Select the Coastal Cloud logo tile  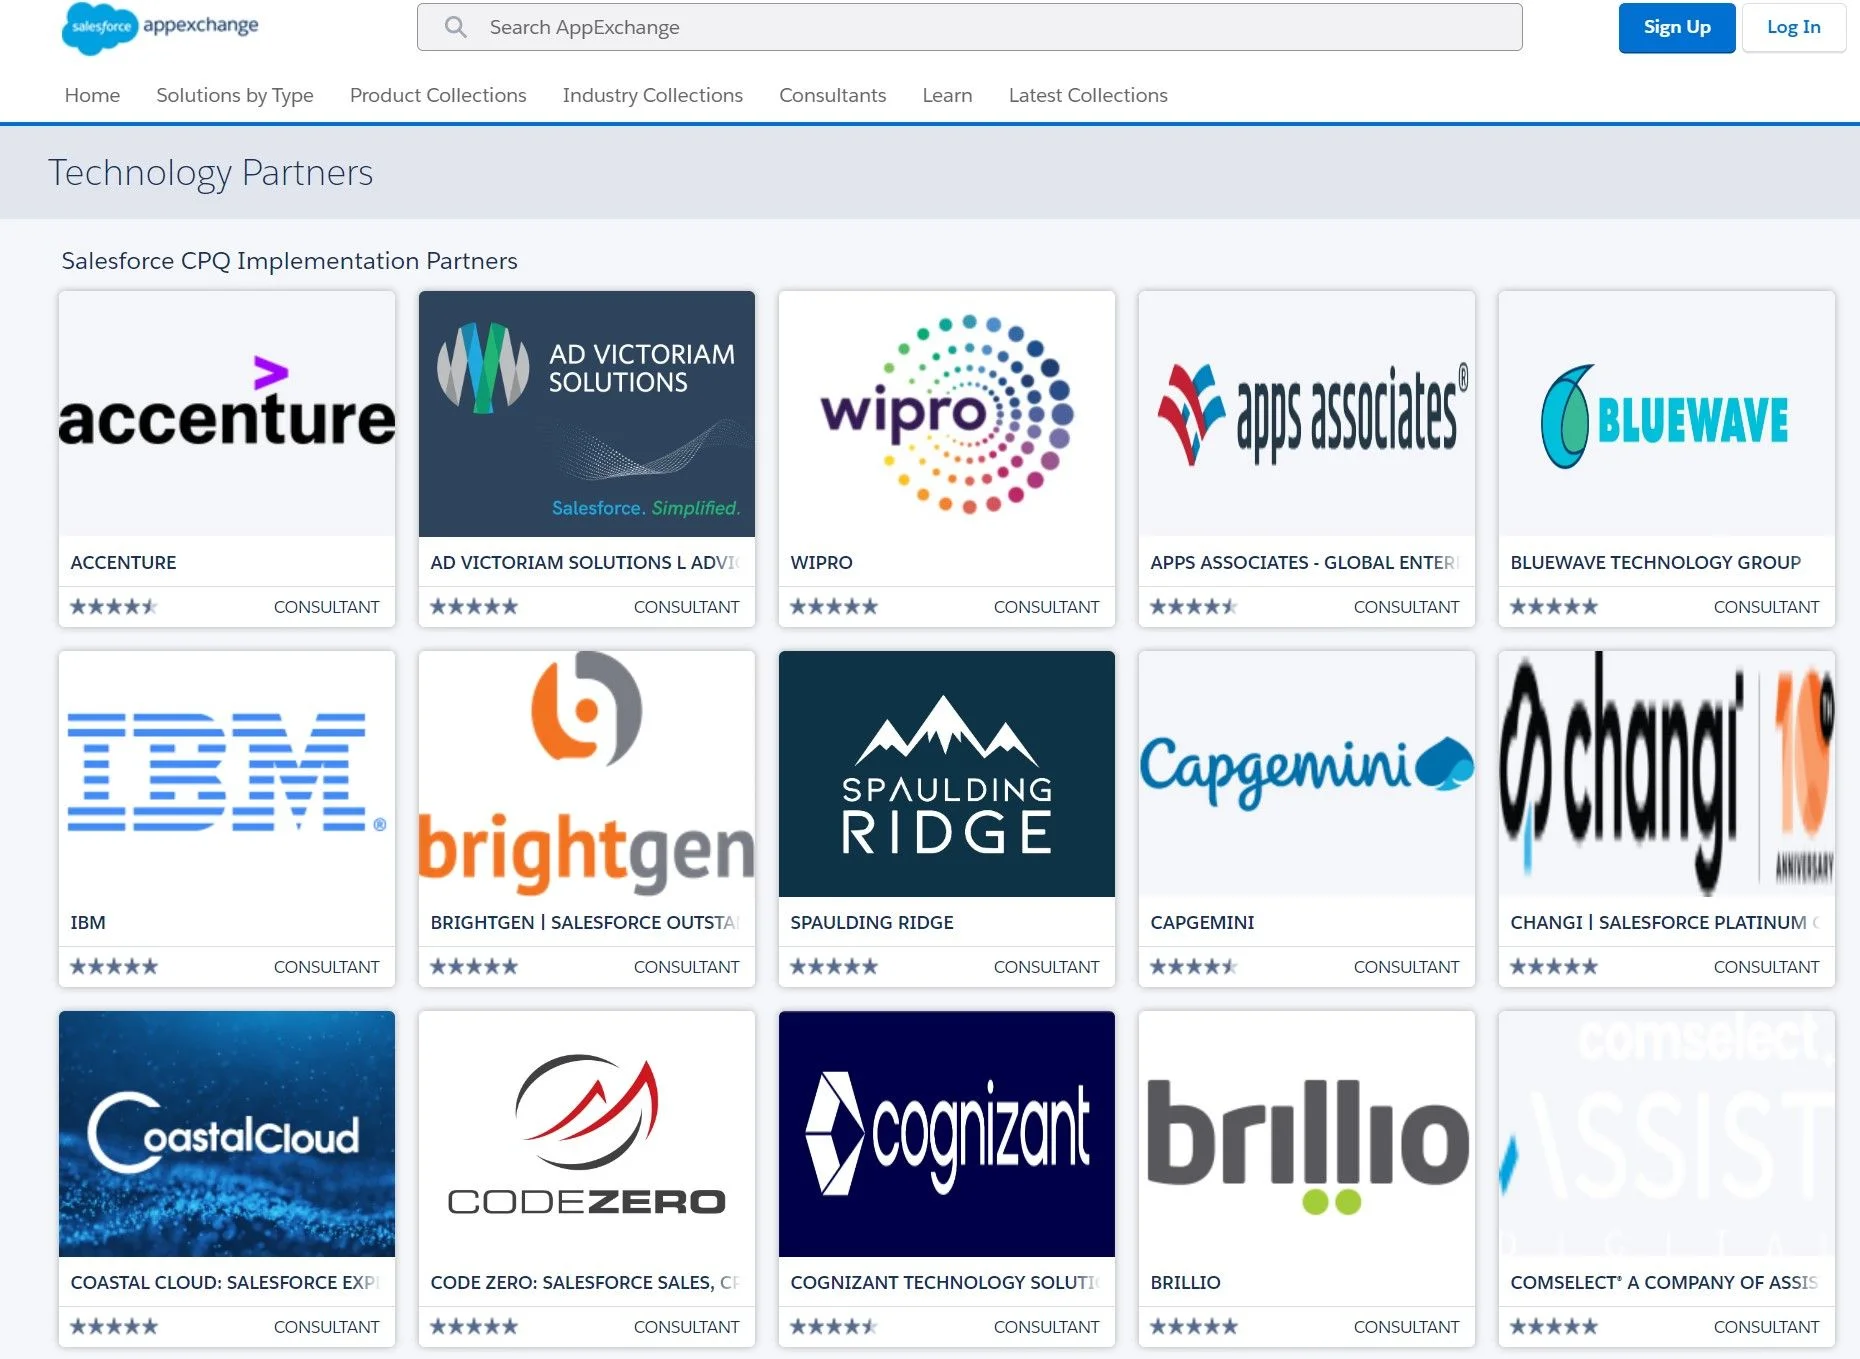pos(227,1134)
